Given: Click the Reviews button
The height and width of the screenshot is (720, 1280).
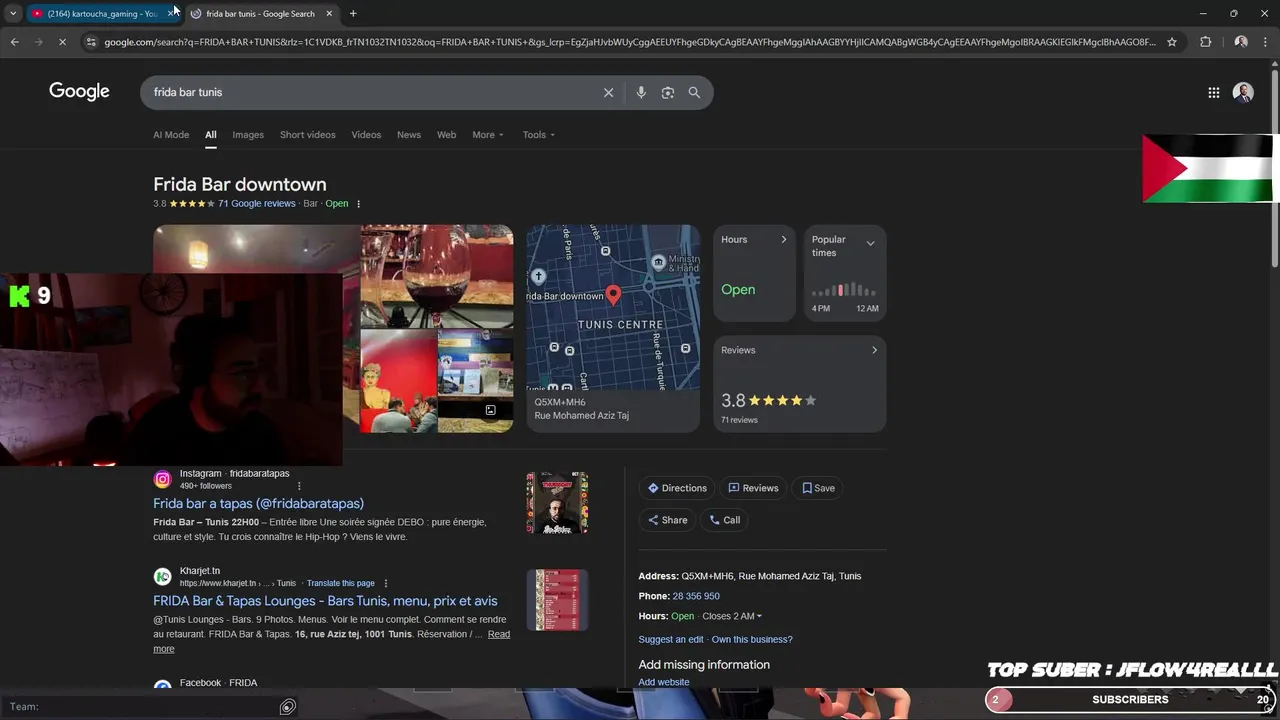Looking at the screenshot, I should pyautogui.click(x=753, y=488).
